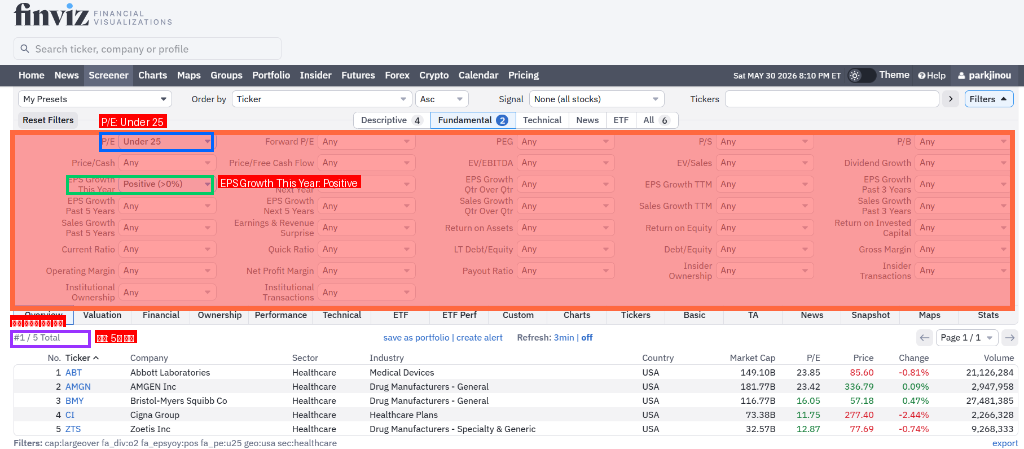
Task: Open Forex in the navigation bar
Action: point(397,75)
